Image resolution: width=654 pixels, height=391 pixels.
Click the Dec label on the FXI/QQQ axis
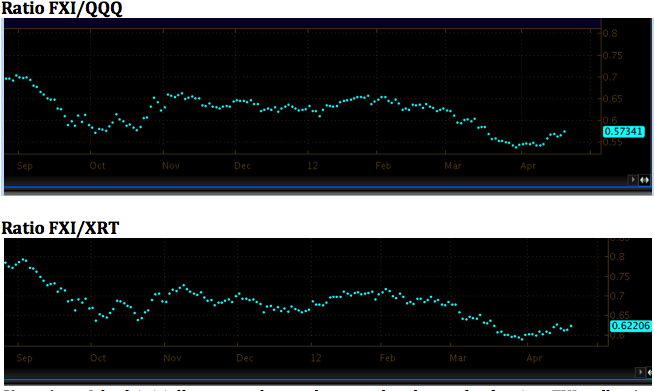point(242,166)
